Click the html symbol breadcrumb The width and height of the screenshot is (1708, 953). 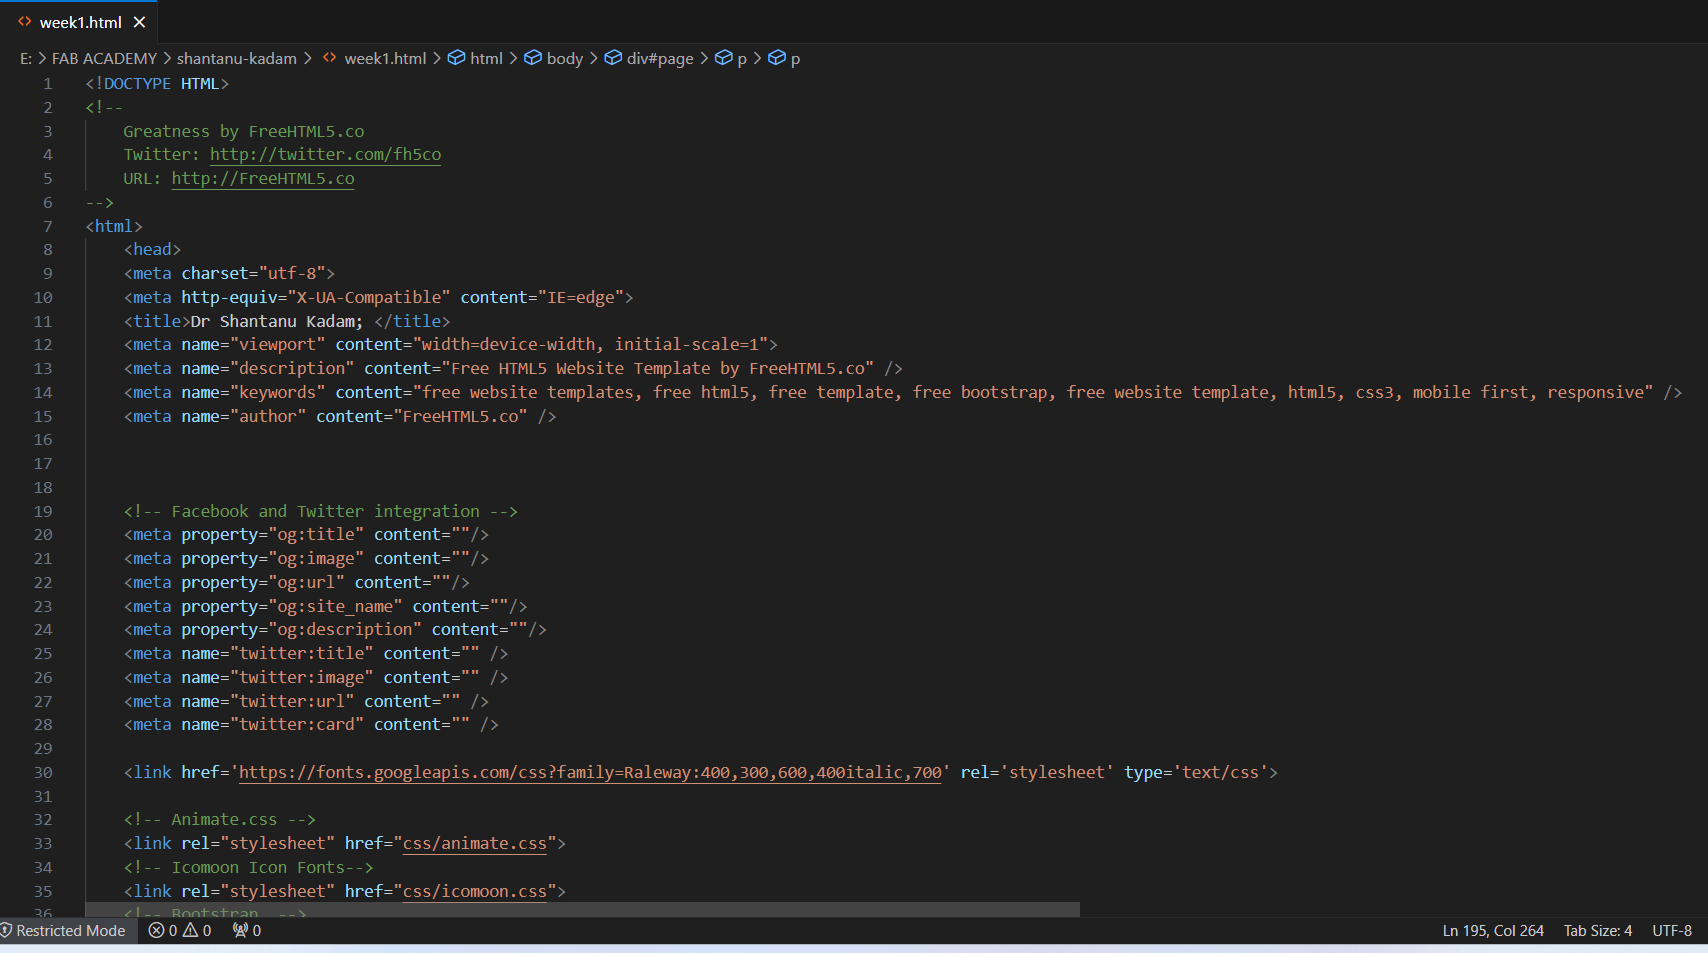(486, 58)
